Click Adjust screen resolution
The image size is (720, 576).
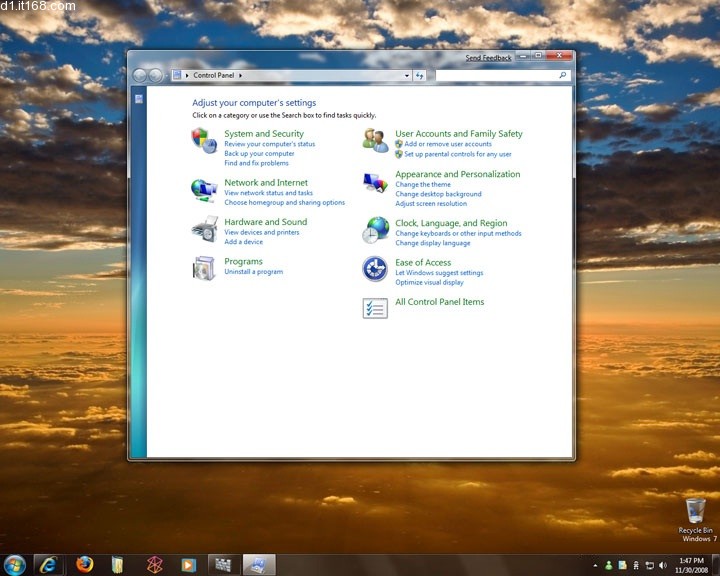coord(431,203)
